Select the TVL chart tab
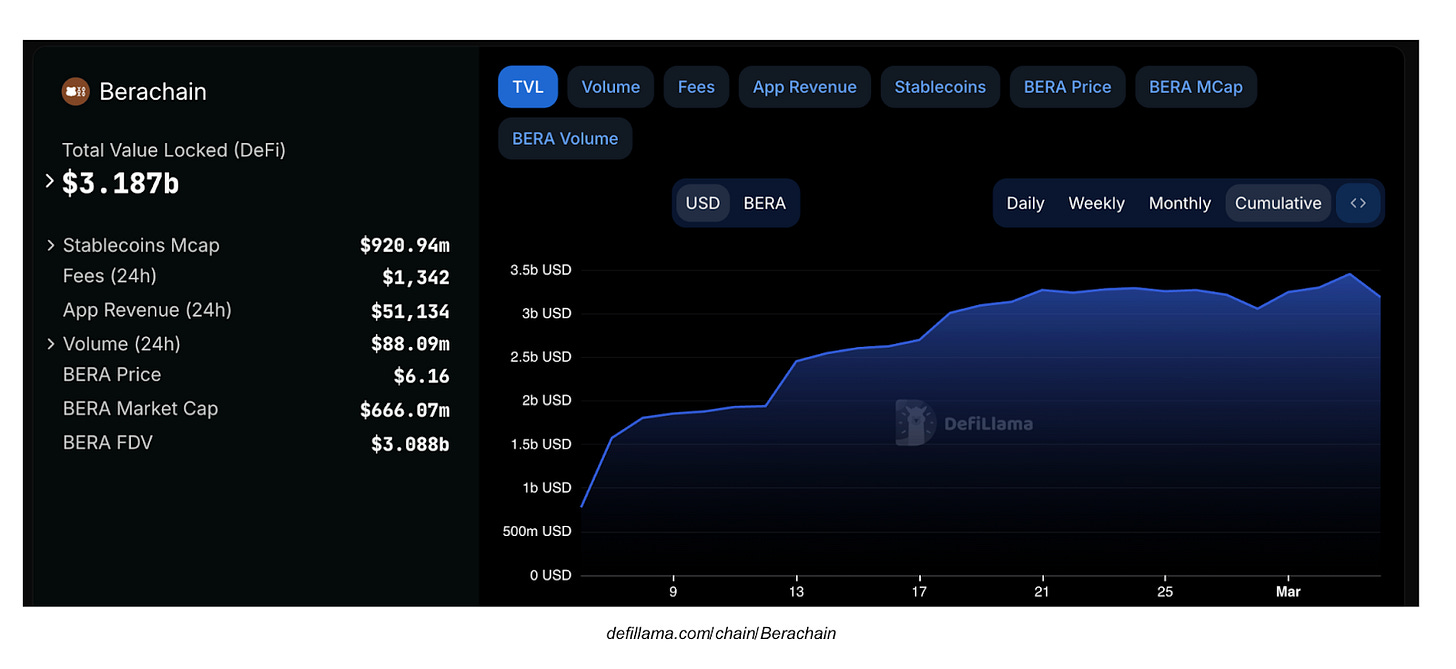The height and width of the screenshot is (669, 1456). (527, 87)
